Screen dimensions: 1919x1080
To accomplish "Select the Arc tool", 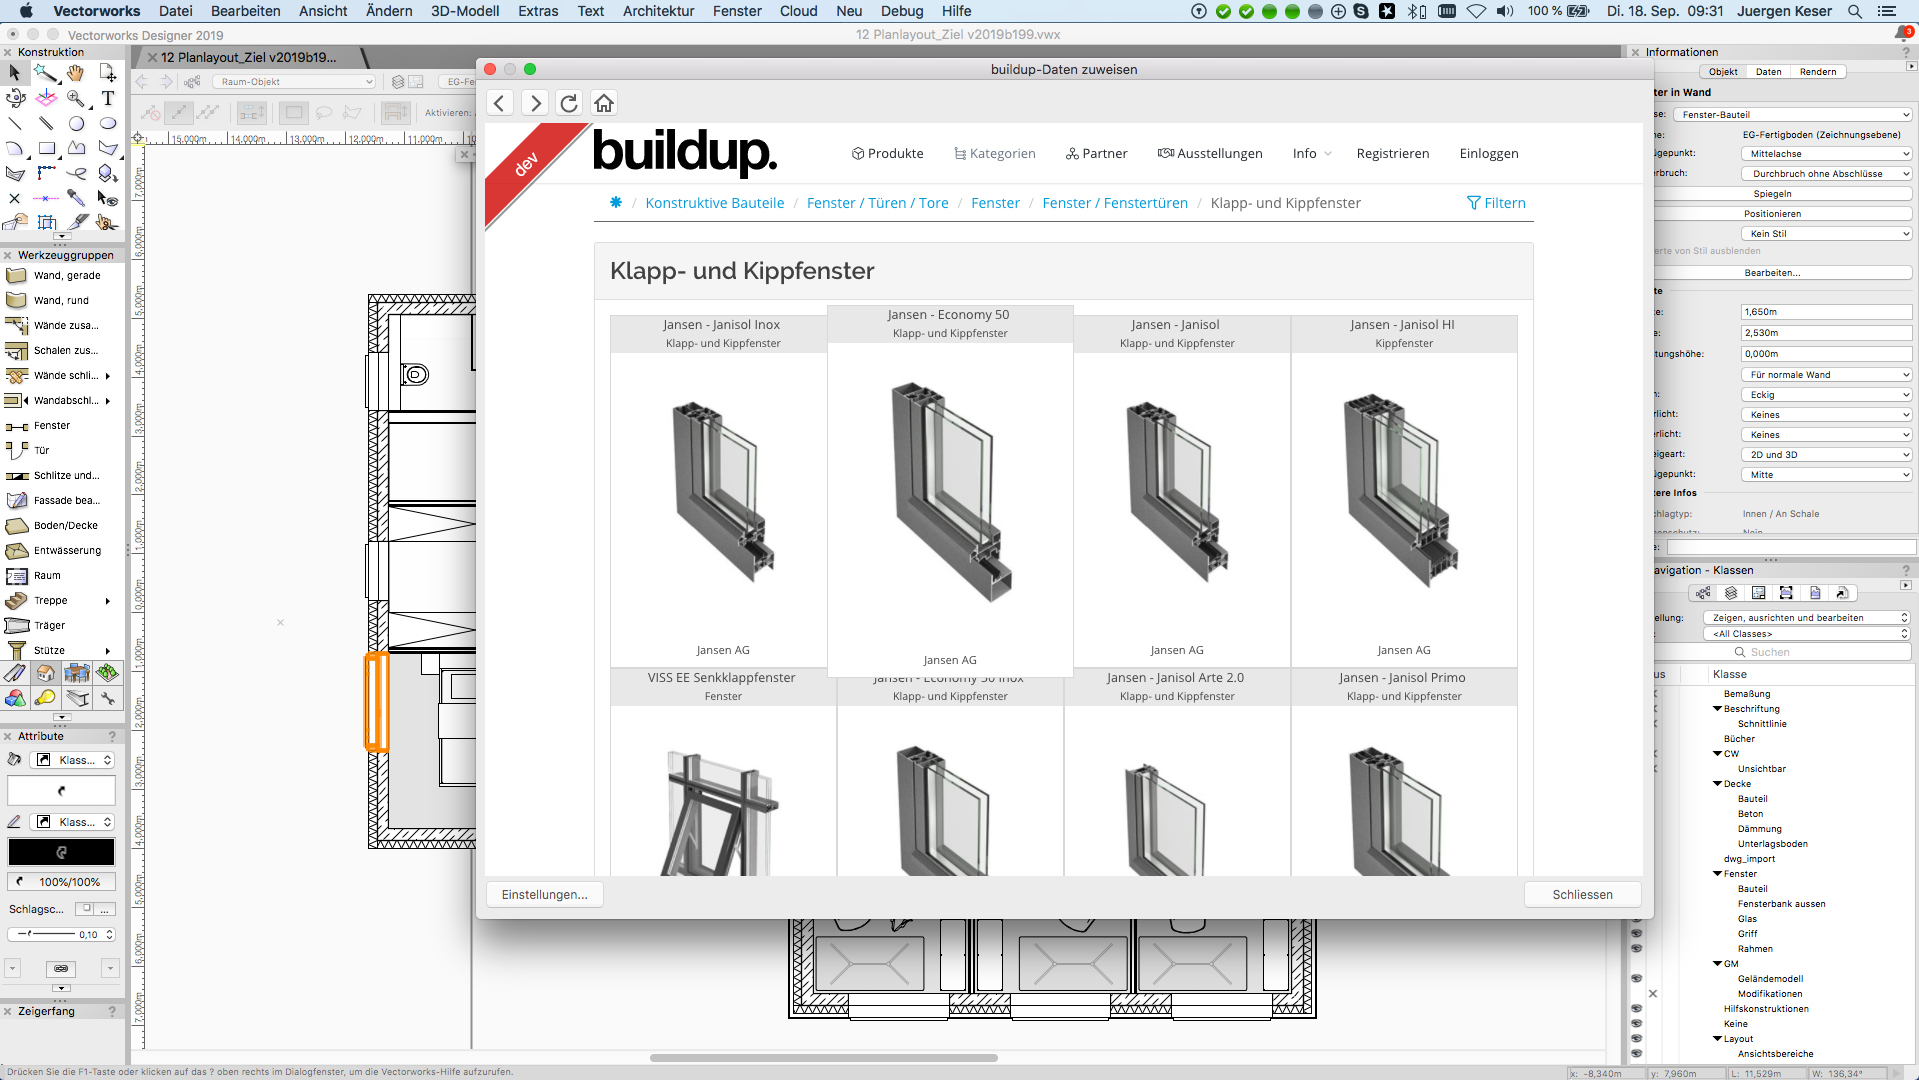I will [x=15, y=148].
